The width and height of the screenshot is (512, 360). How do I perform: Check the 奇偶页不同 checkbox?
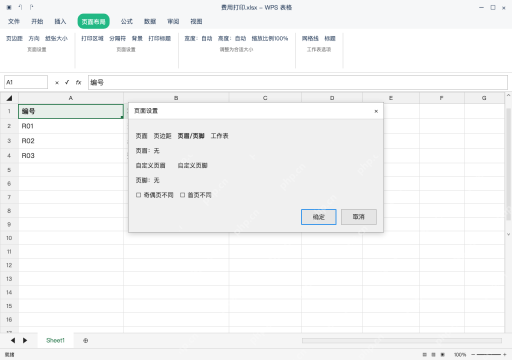[x=138, y=195]
